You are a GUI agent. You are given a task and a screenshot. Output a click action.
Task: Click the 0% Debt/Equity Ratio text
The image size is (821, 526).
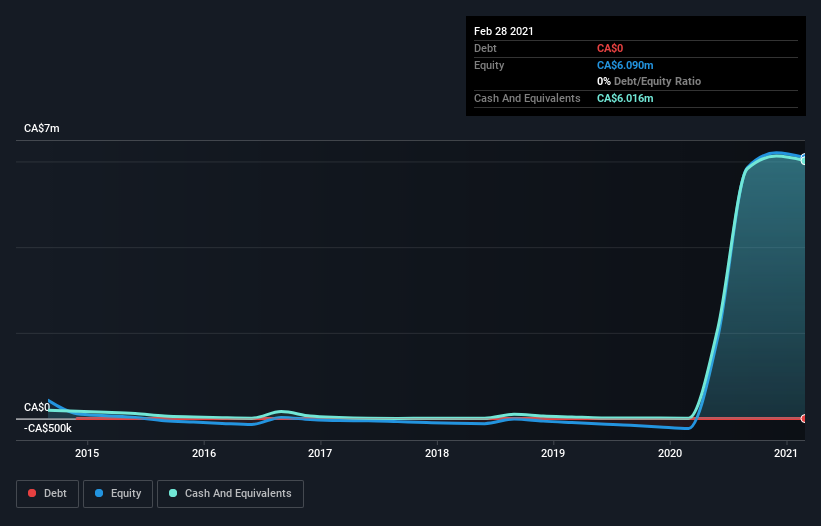pyautogui.click(x=649, y=81)
